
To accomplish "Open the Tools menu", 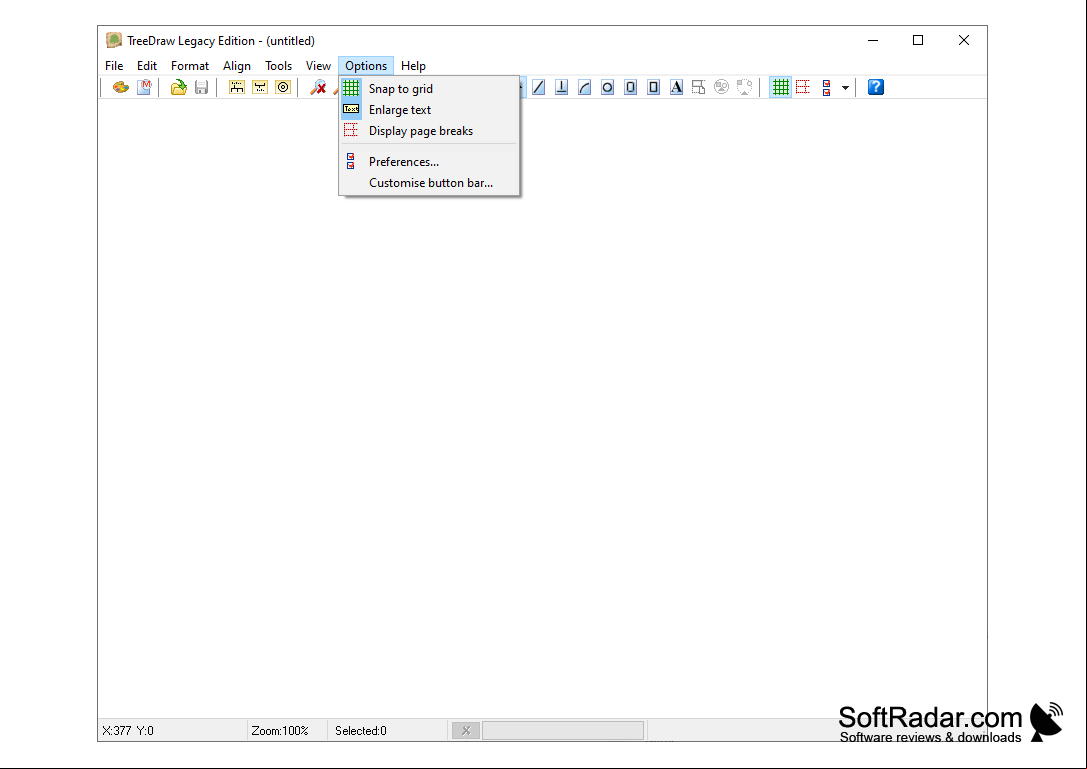I will coord(279,66).
